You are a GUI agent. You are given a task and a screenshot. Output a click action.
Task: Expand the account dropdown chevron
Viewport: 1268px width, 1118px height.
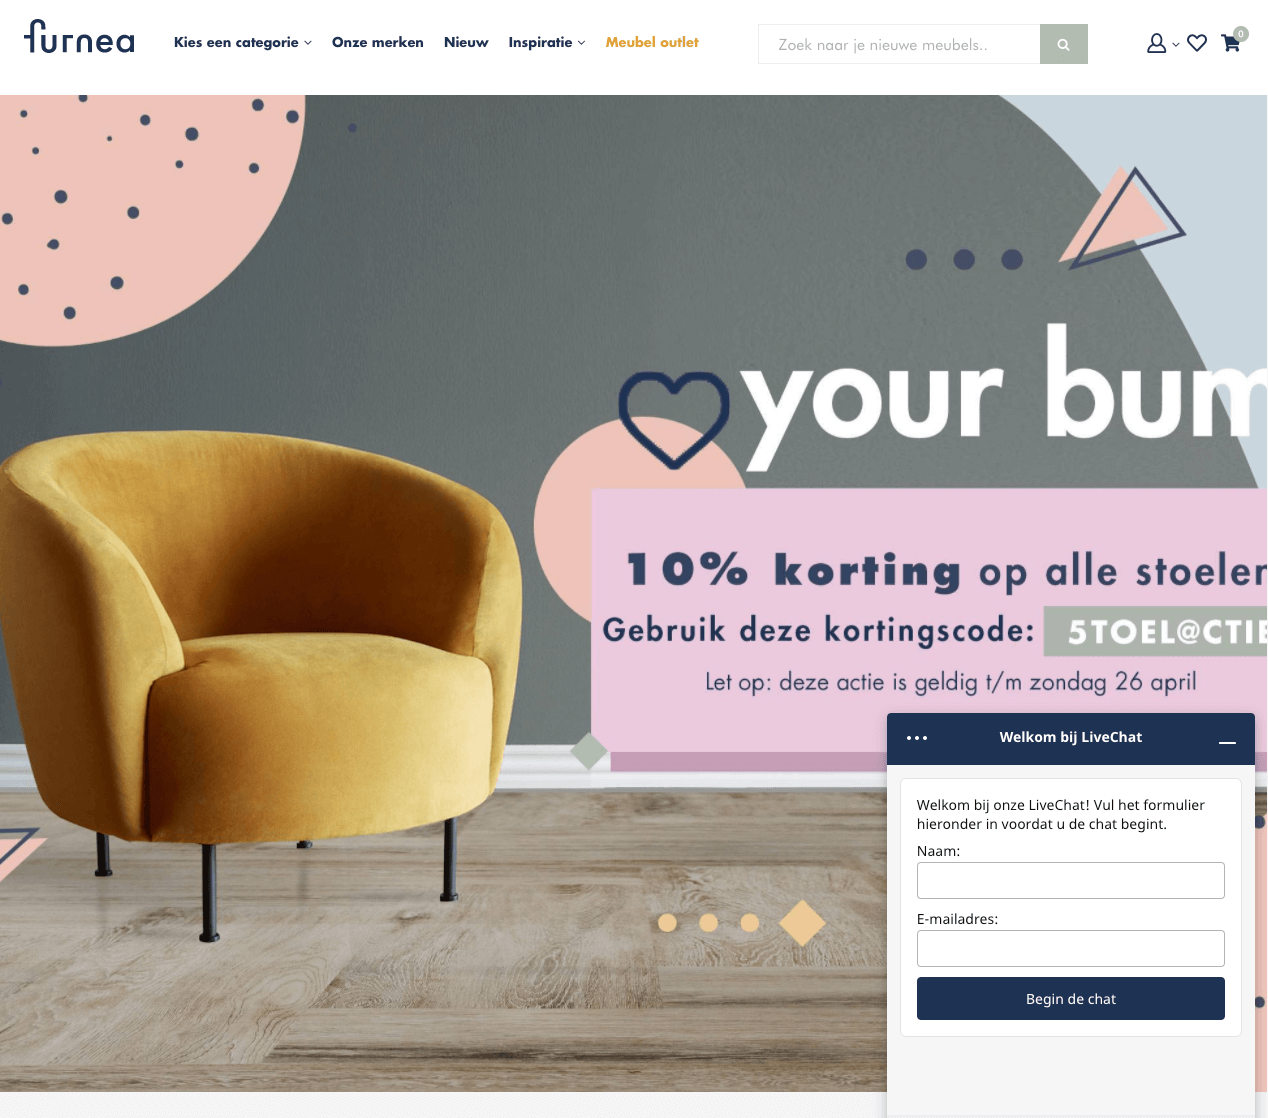tap(1176, 45)
